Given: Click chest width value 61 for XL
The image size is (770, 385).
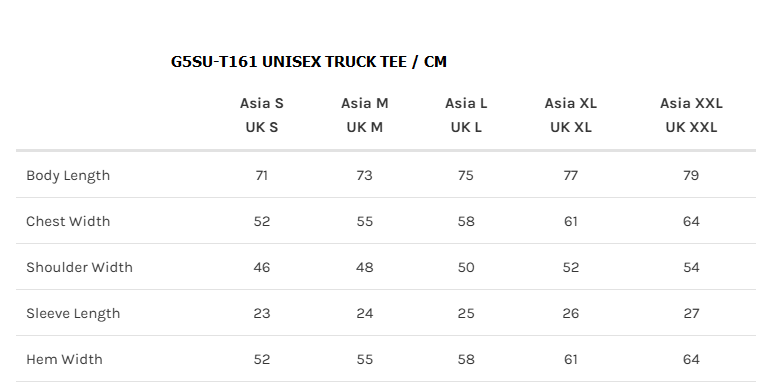Looking at the screenshot, I should (571, 221).
